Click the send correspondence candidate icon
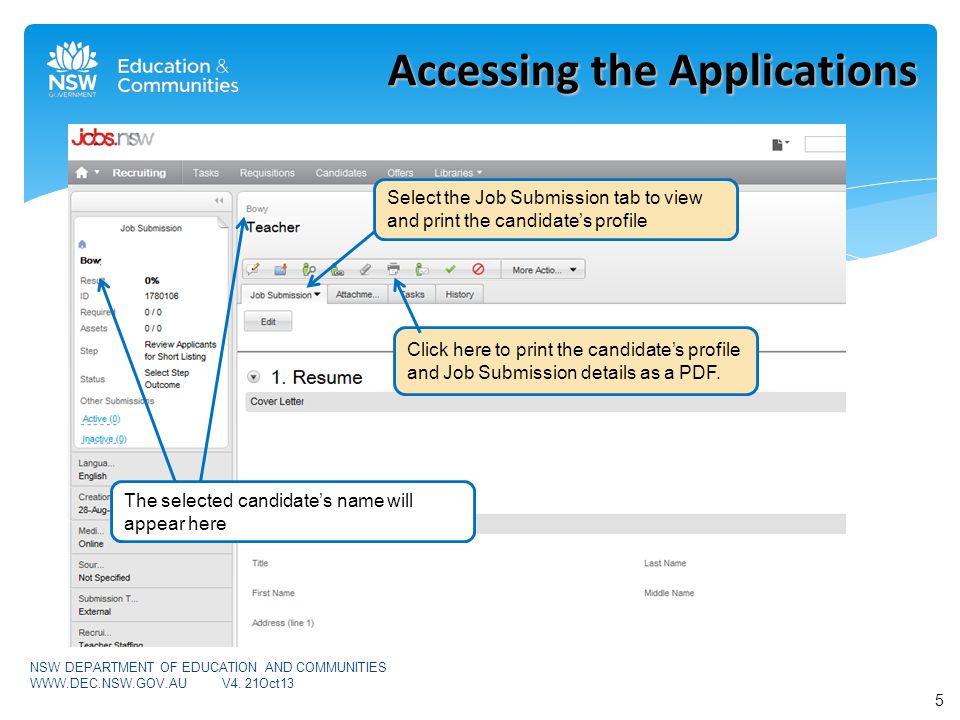 click(x=422, y=269)
